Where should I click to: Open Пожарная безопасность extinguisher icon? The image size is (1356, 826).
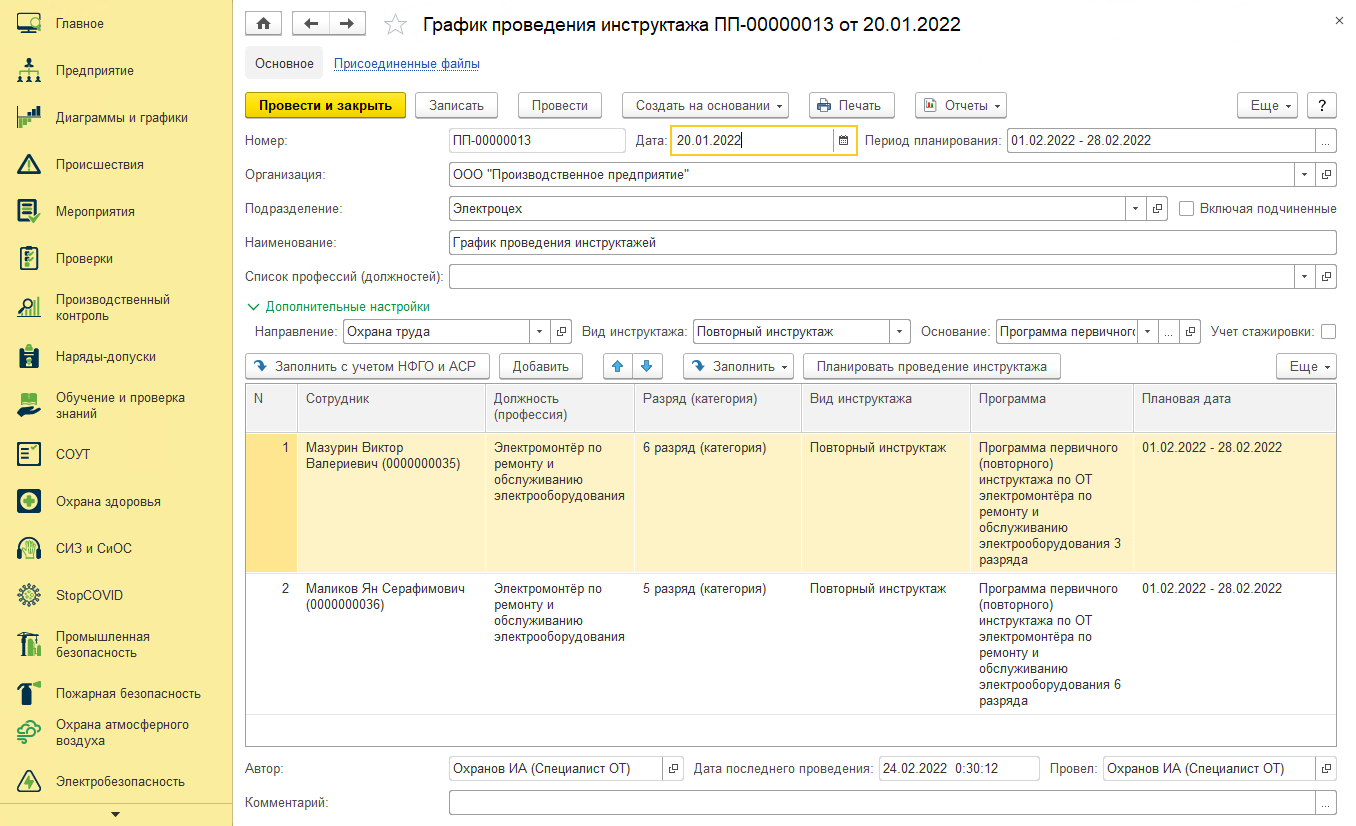28,693
